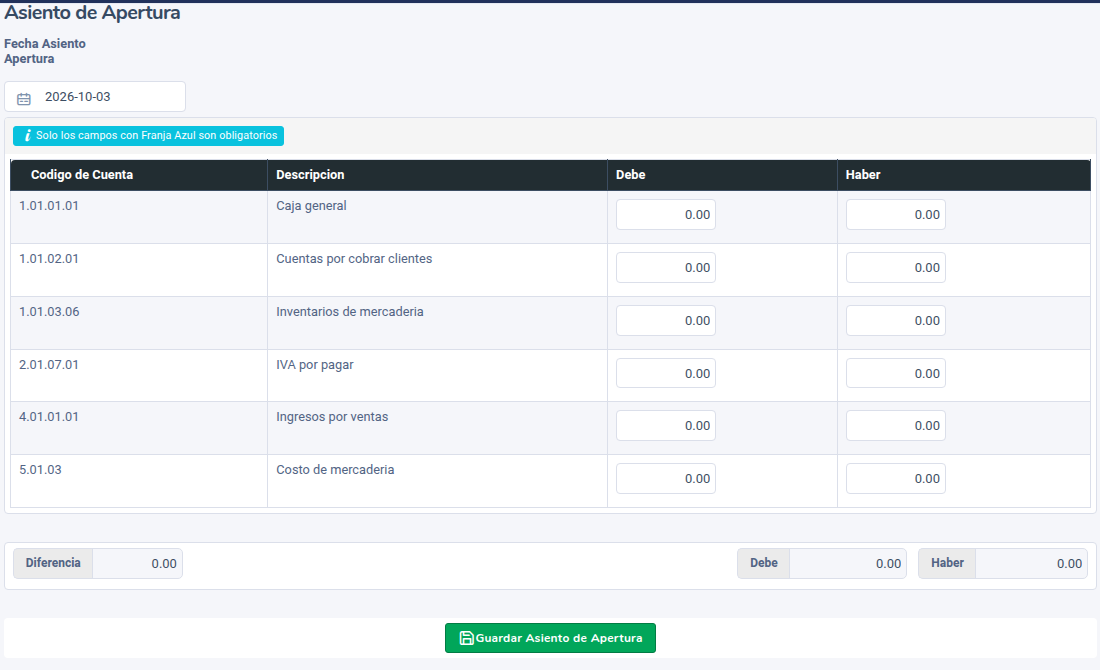
Task: Click the Debe total field at bottom
Action: 847,563
